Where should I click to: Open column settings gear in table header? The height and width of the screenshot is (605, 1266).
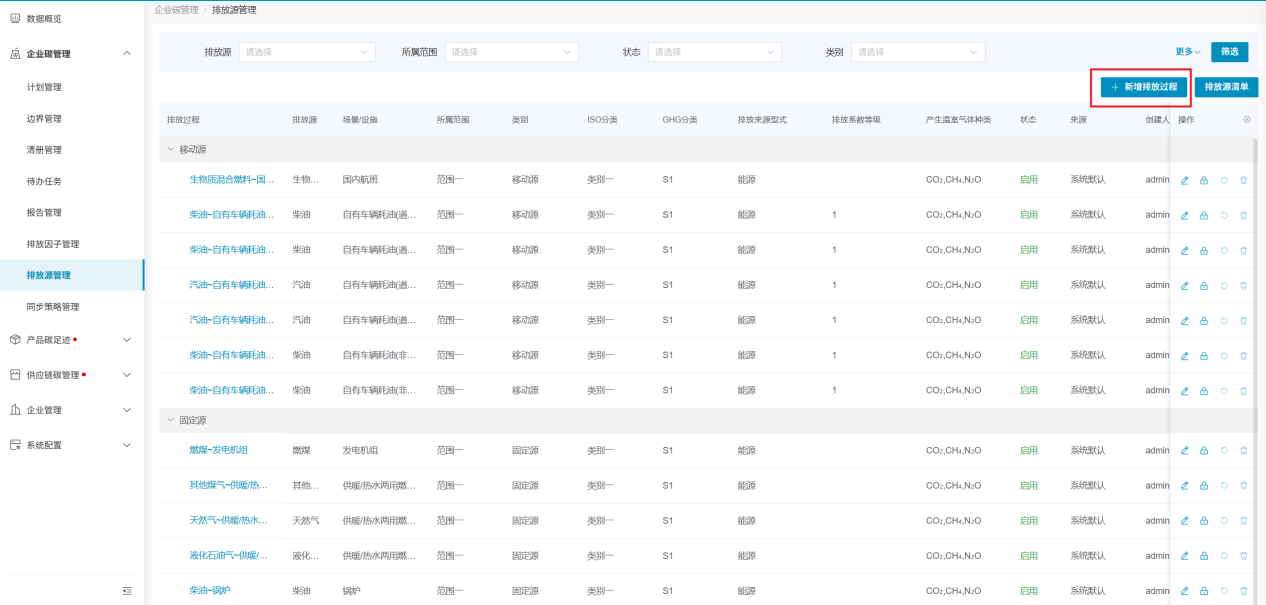coord(1246,120)
